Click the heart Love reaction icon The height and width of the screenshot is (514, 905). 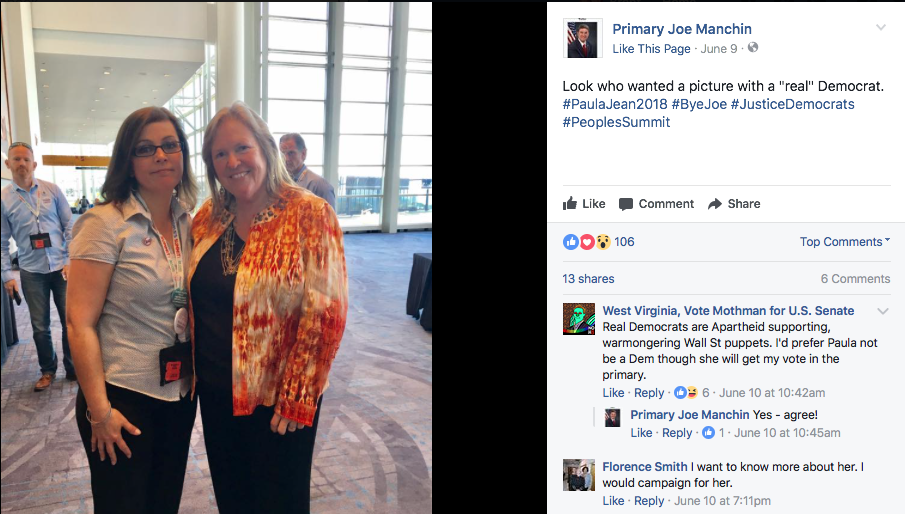click(x=587, y=242)
